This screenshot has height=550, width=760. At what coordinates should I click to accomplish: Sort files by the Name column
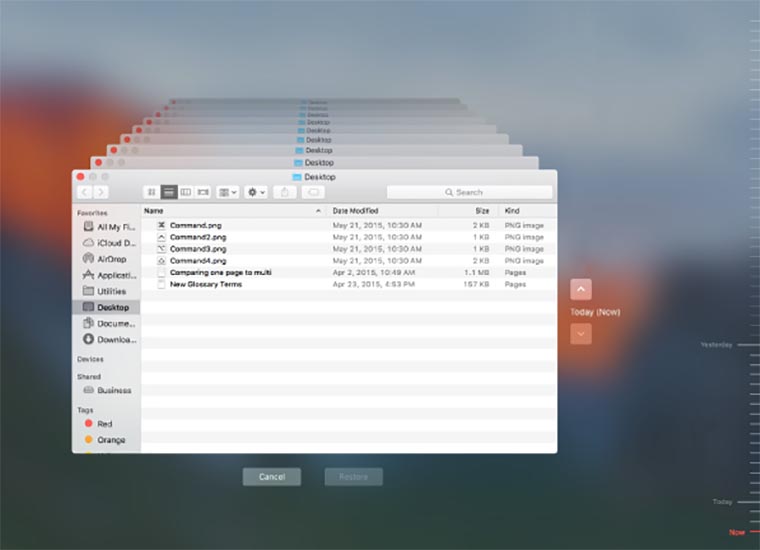(x=234, y=211)
